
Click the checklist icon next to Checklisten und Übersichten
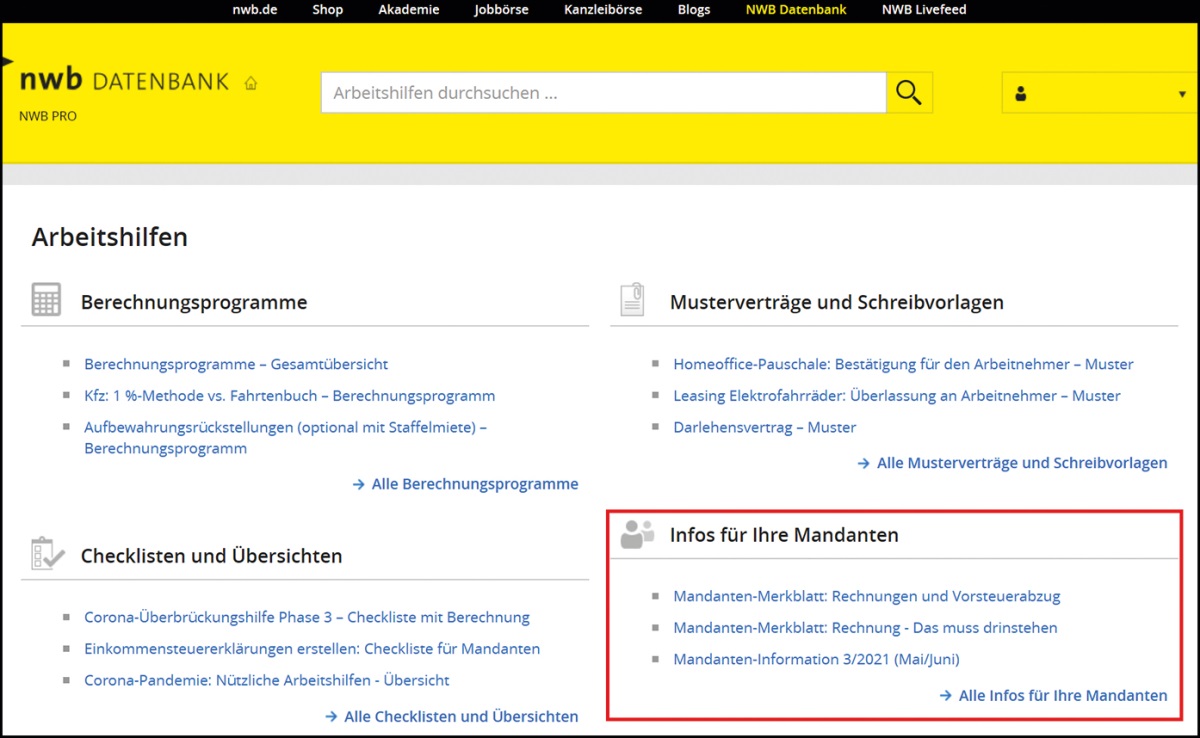pos(47,553)
